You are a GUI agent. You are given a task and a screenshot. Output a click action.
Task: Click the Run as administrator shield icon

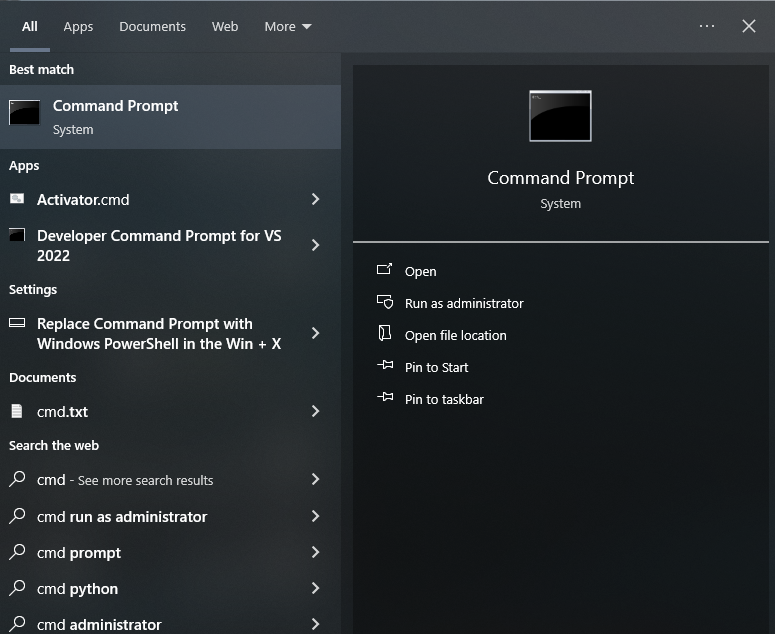[385, 303]
